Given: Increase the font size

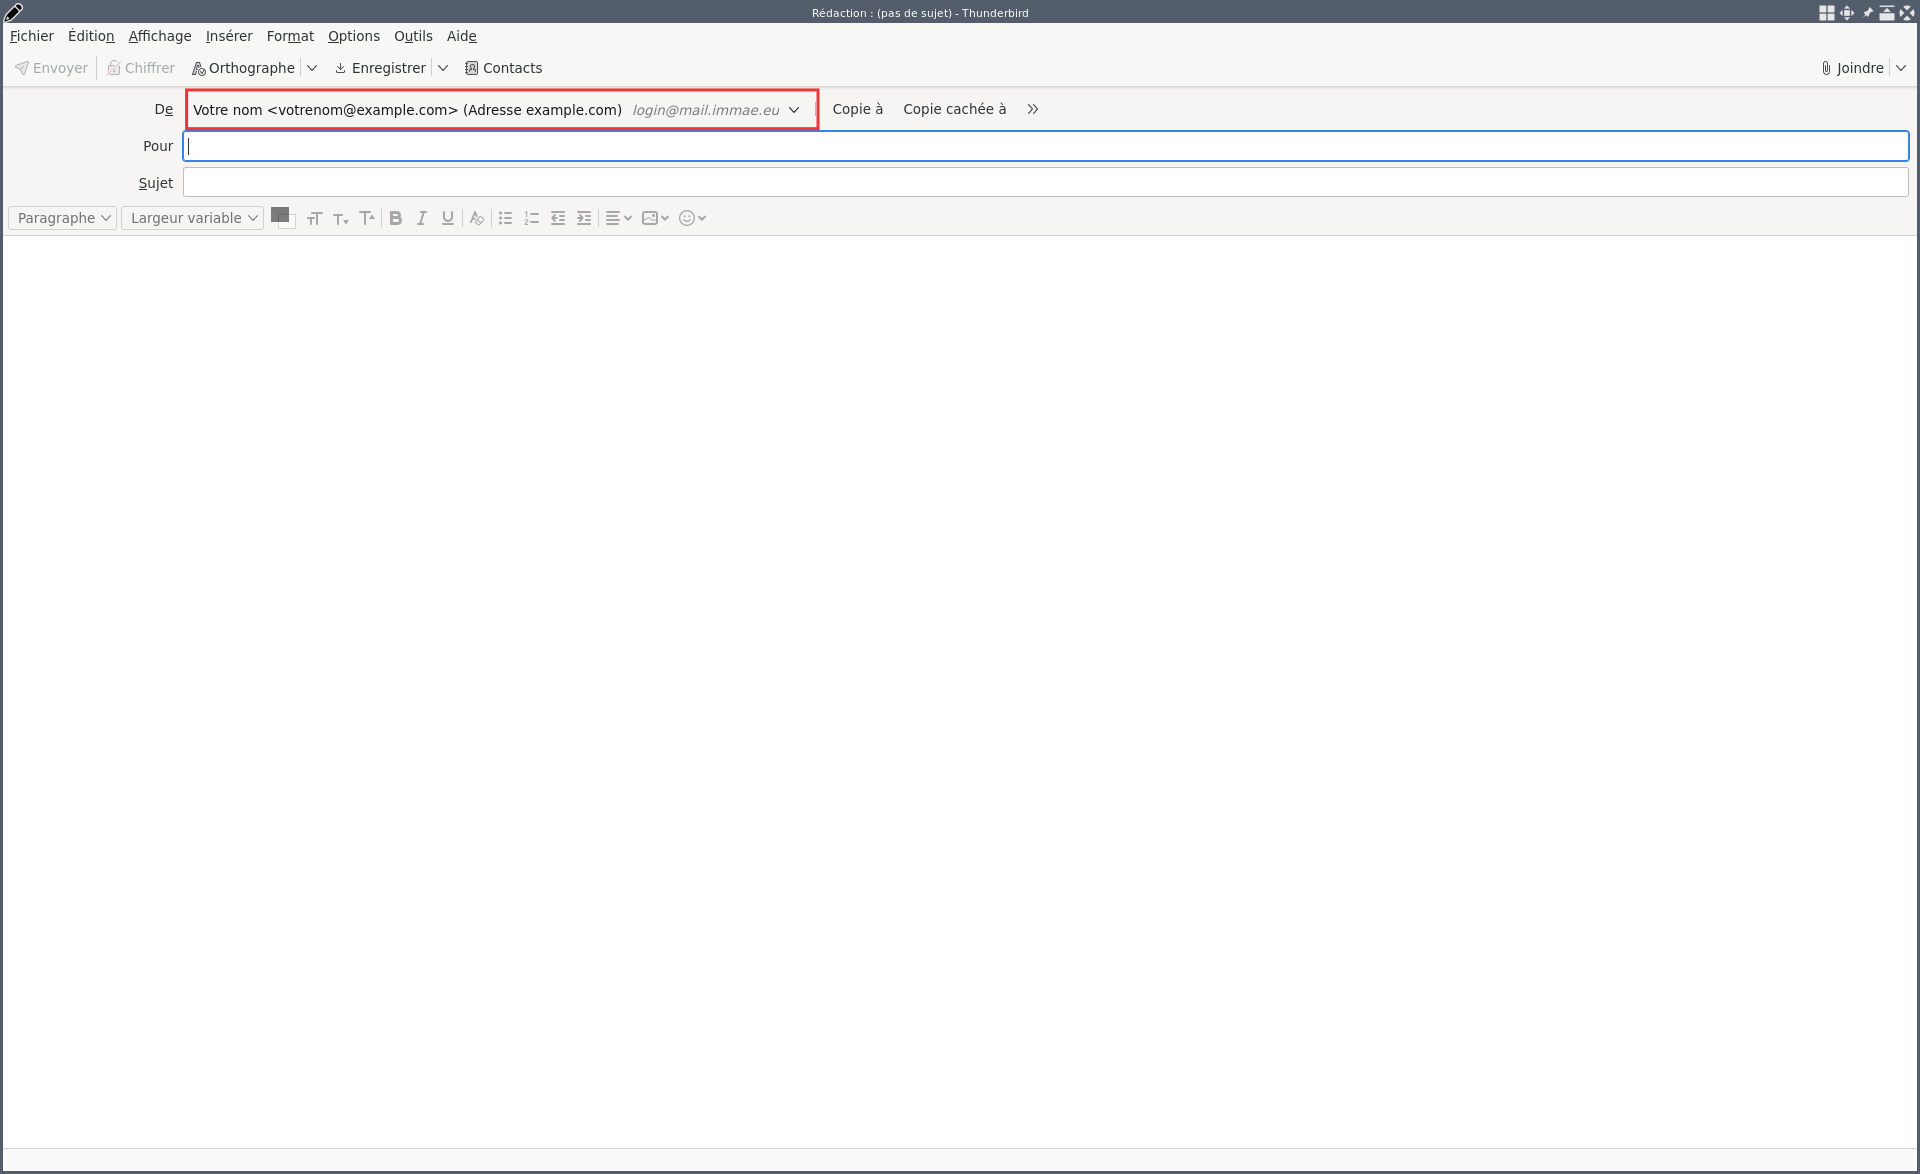Looking at the screenshot, I should coord(367,218).
